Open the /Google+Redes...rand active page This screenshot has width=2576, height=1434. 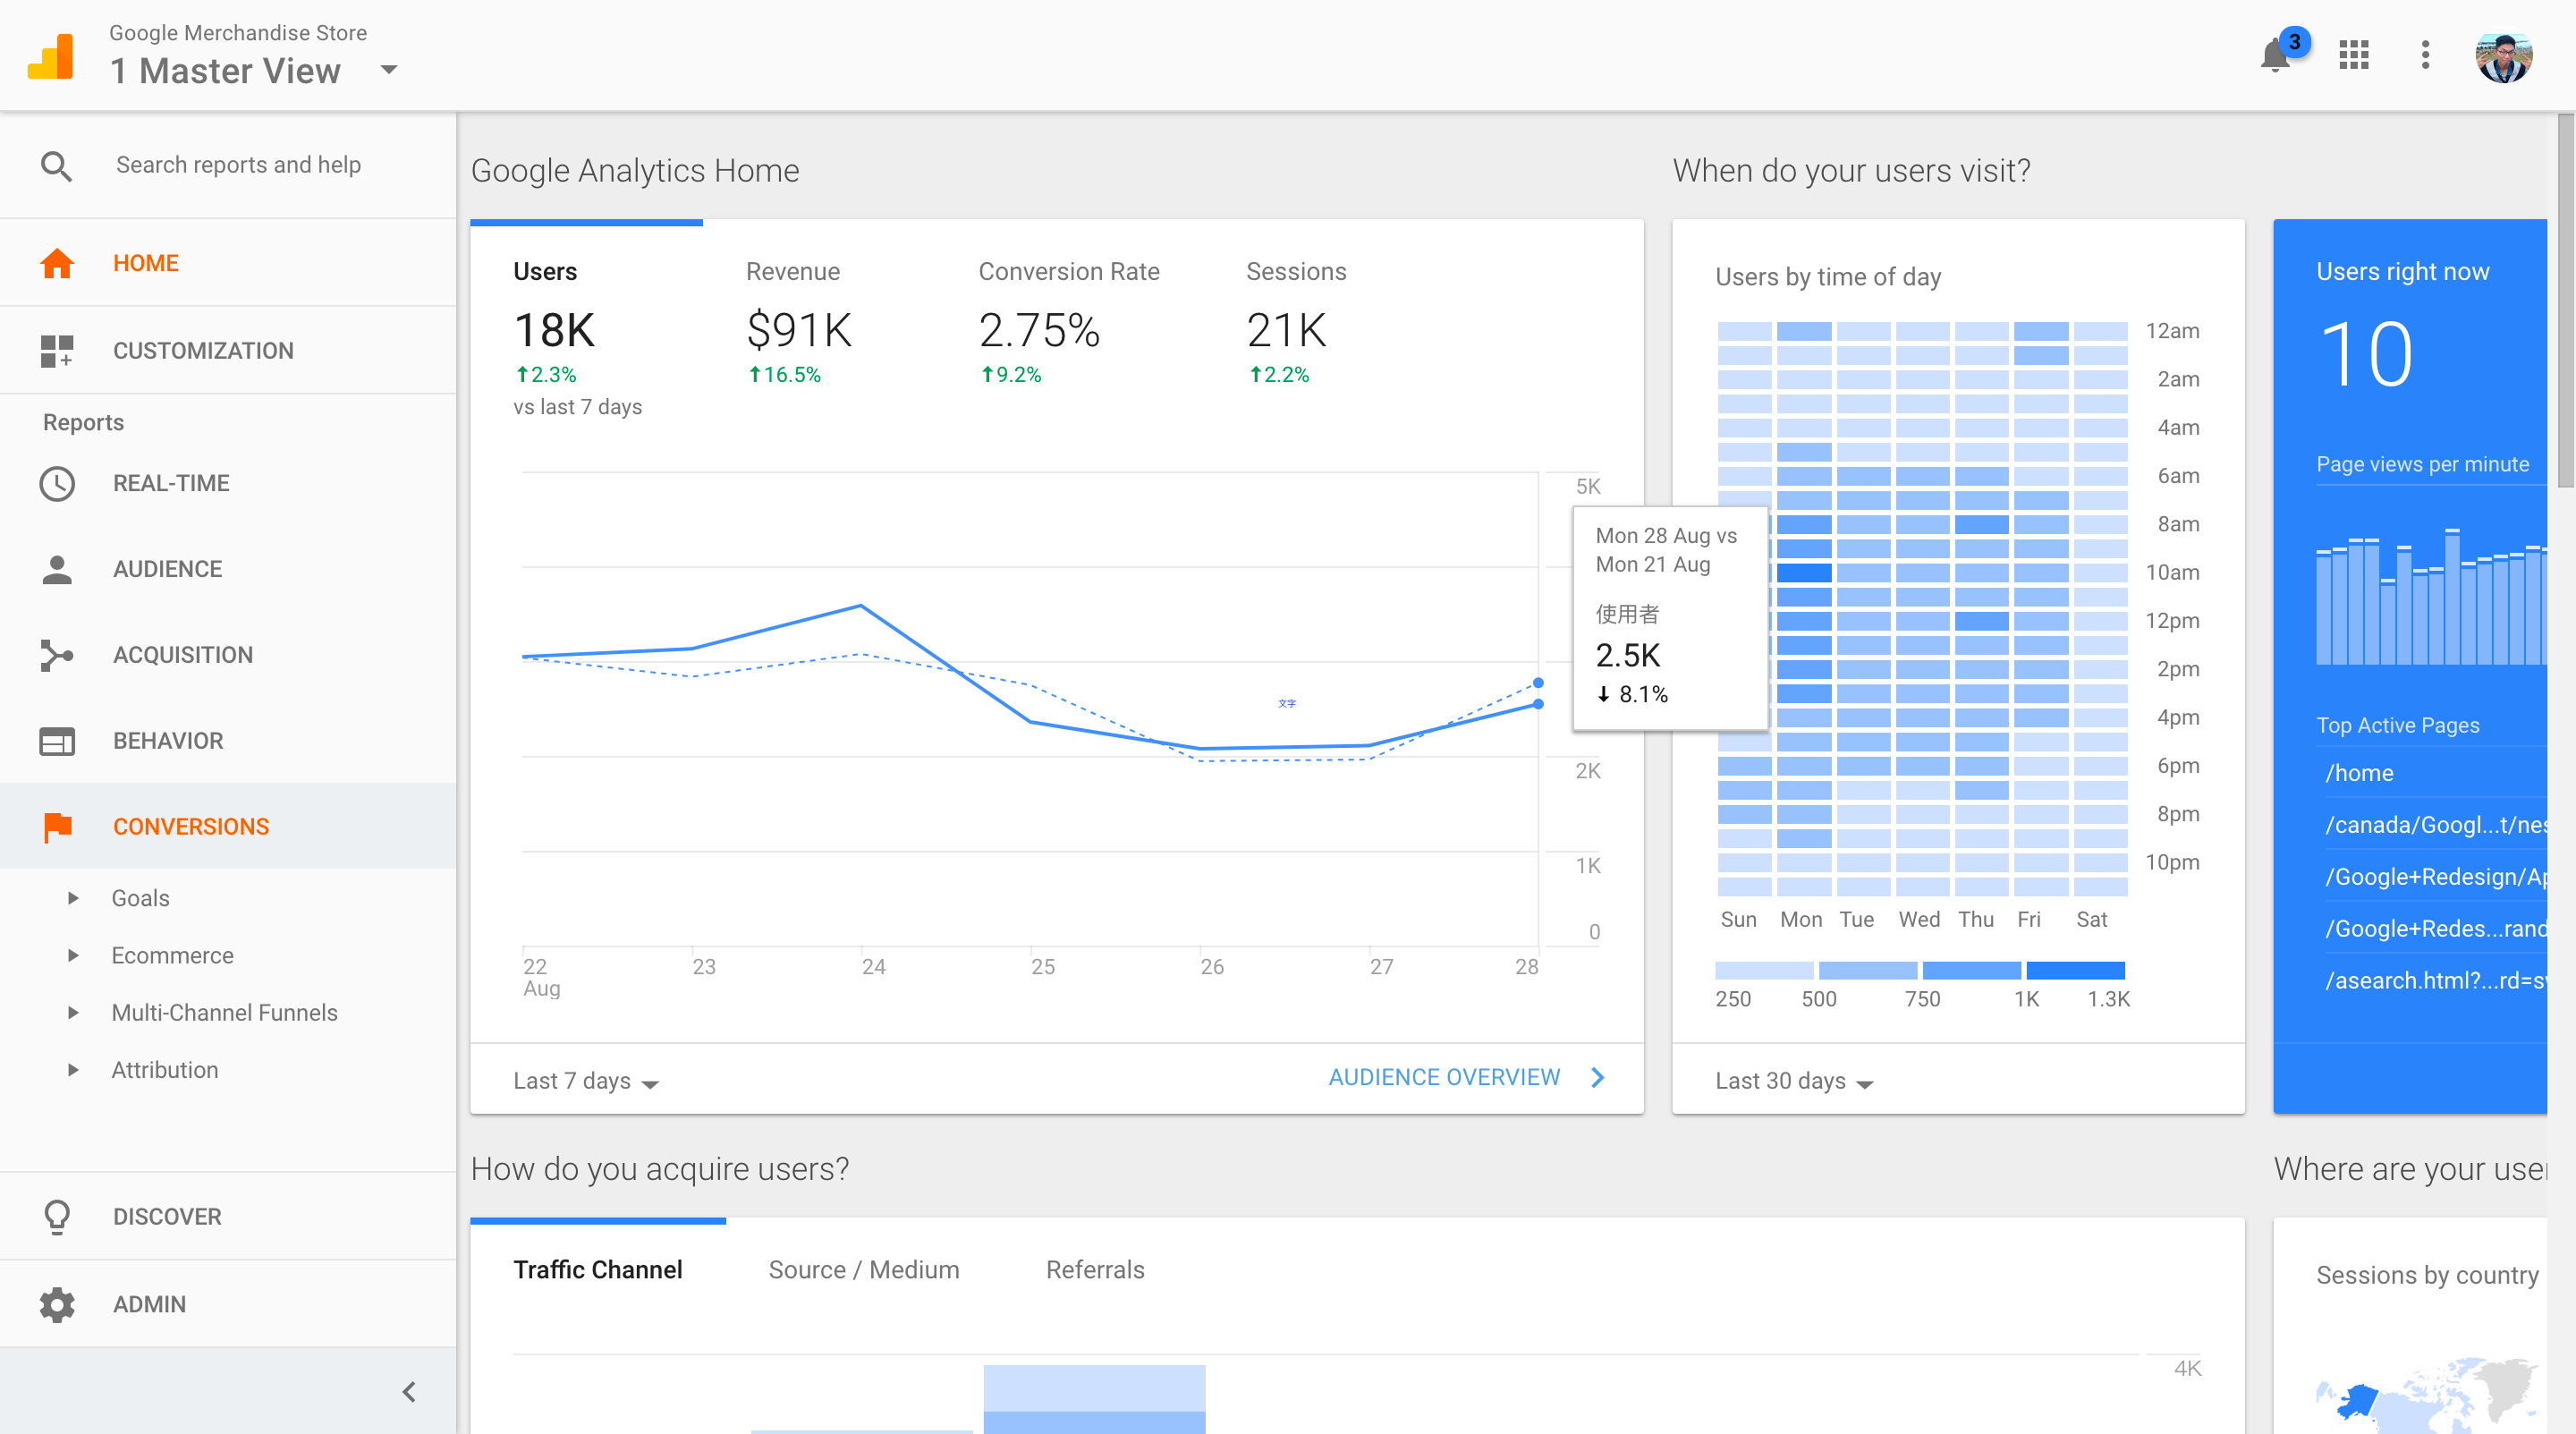tap(2435, 929)
